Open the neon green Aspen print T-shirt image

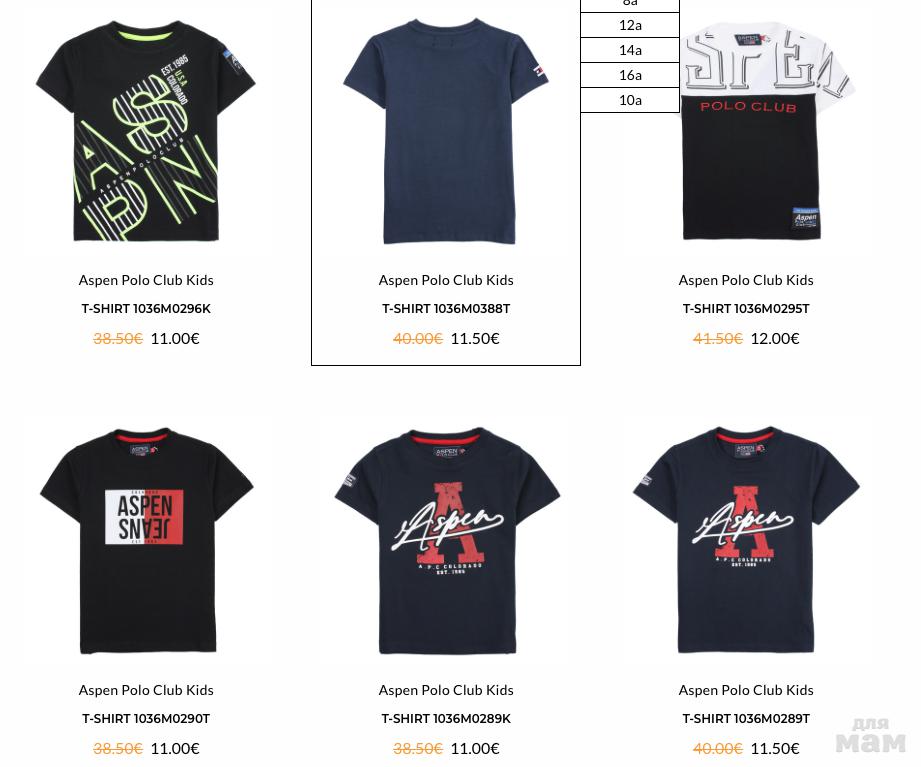pos(146,132)
